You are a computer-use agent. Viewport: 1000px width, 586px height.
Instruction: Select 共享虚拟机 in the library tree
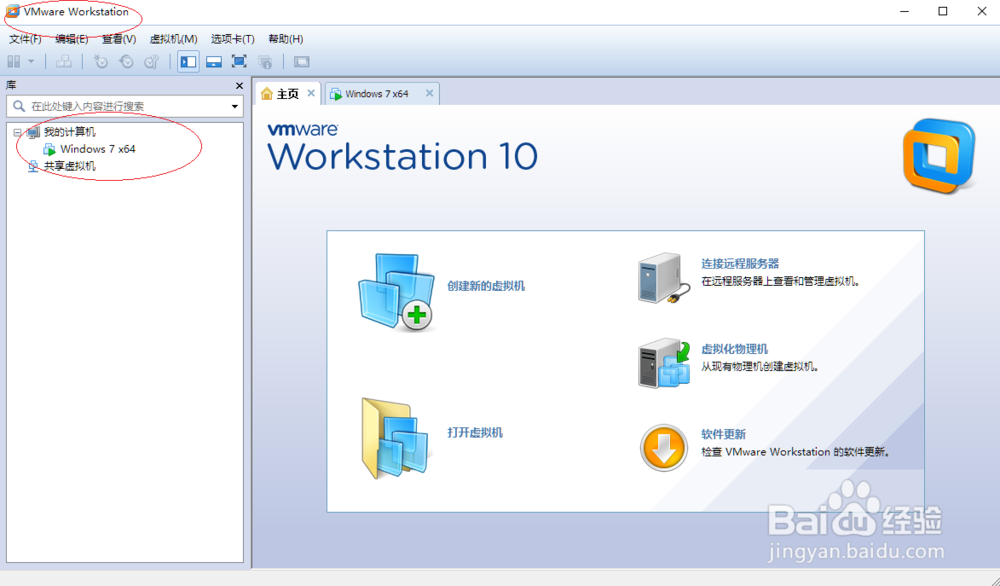click(70, 166)
